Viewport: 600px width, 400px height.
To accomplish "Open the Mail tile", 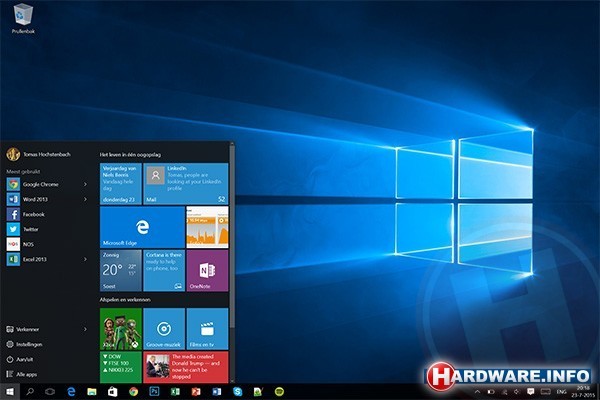I will (x=185, y=184).
